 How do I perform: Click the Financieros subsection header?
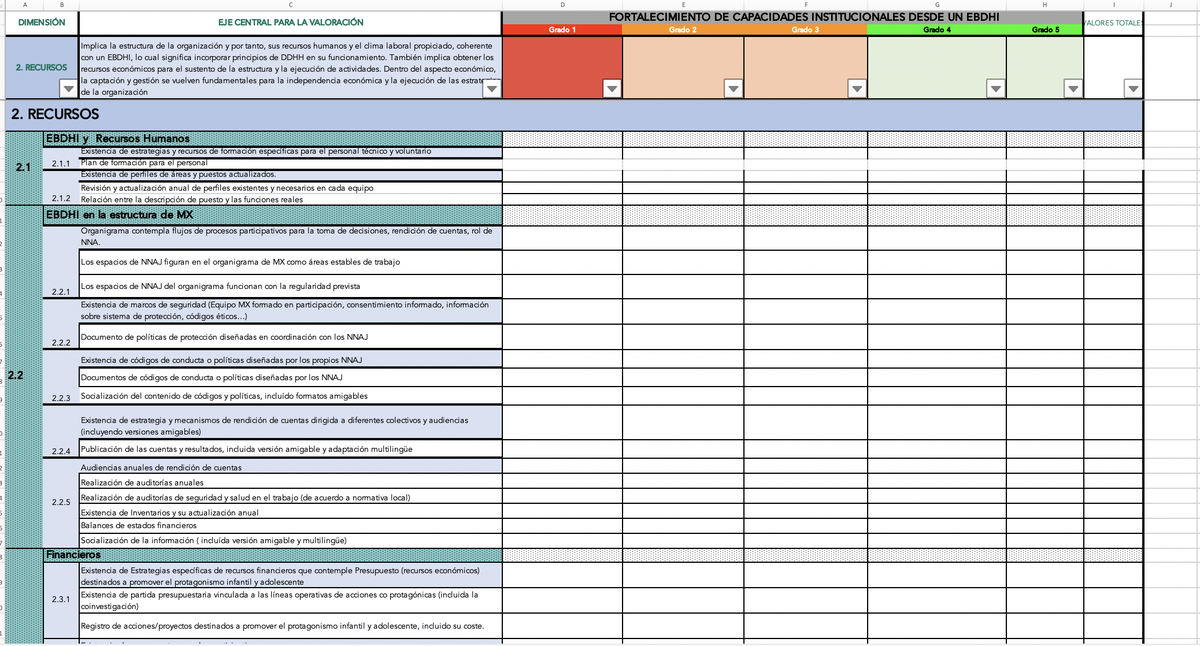click(x=273, y=554)
